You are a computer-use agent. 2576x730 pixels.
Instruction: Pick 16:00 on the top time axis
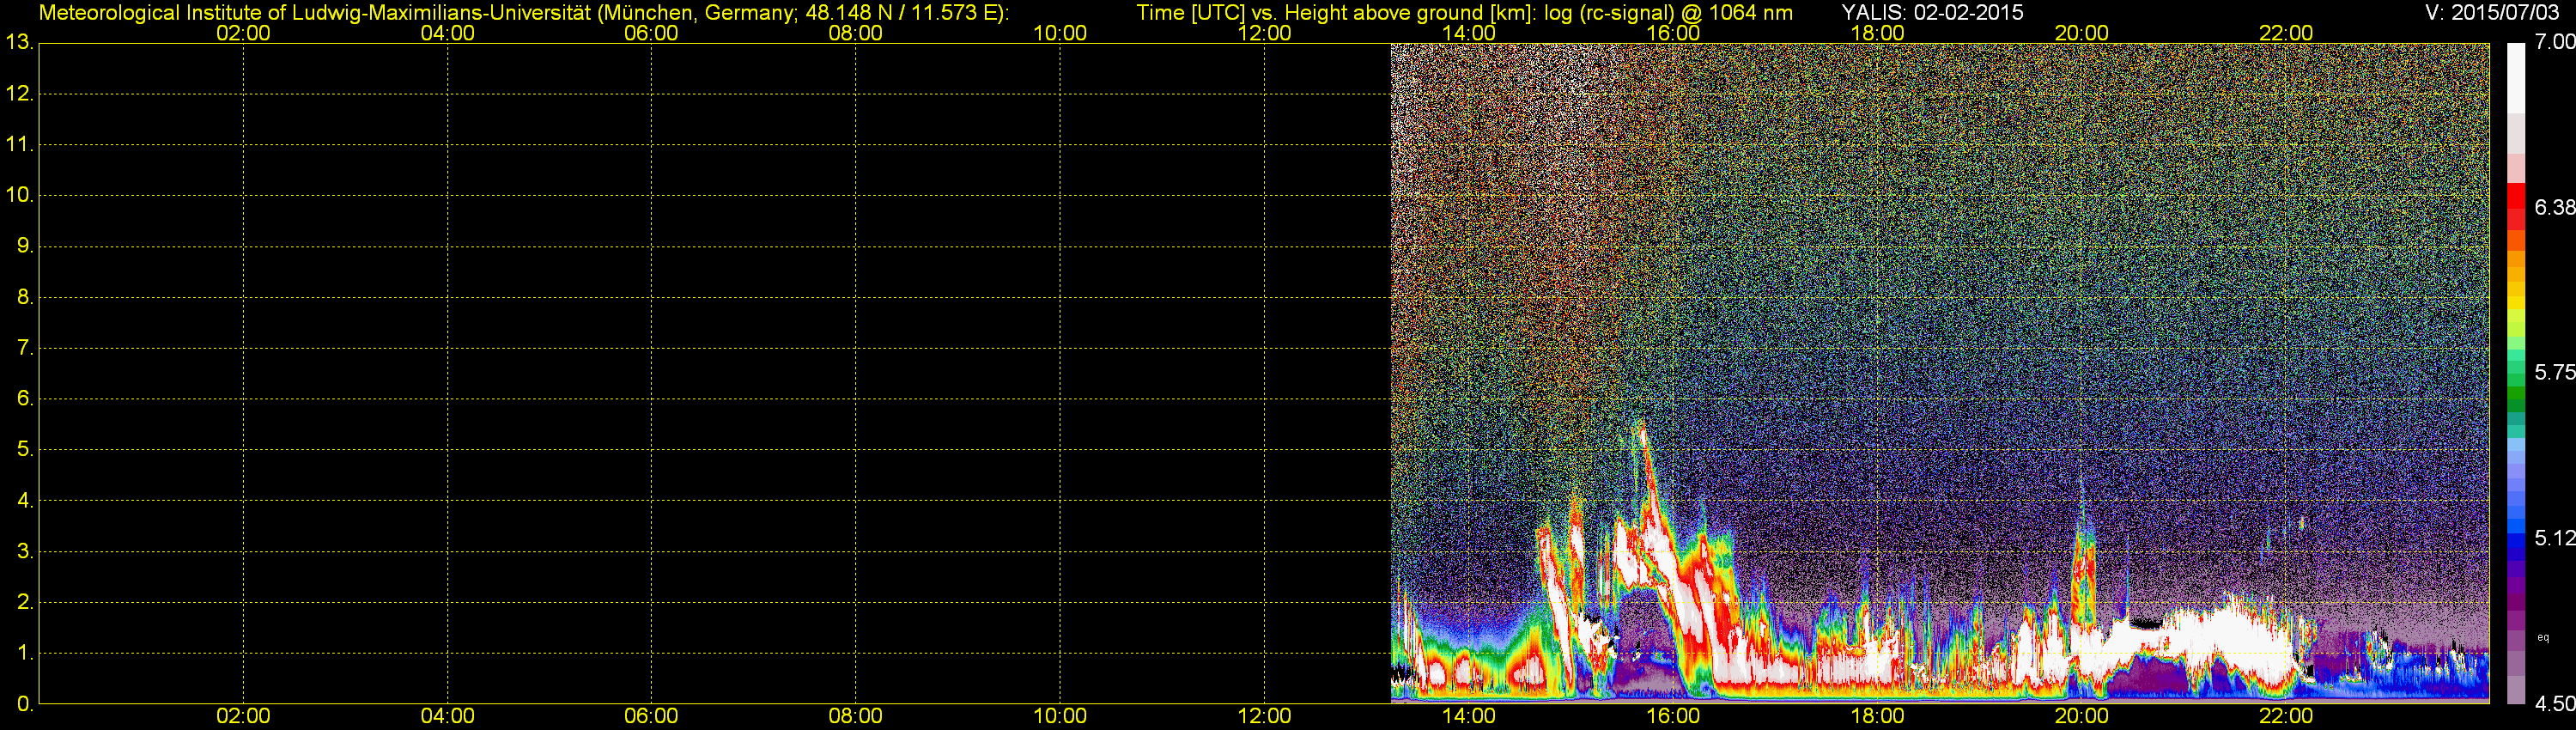point(1673,33)
